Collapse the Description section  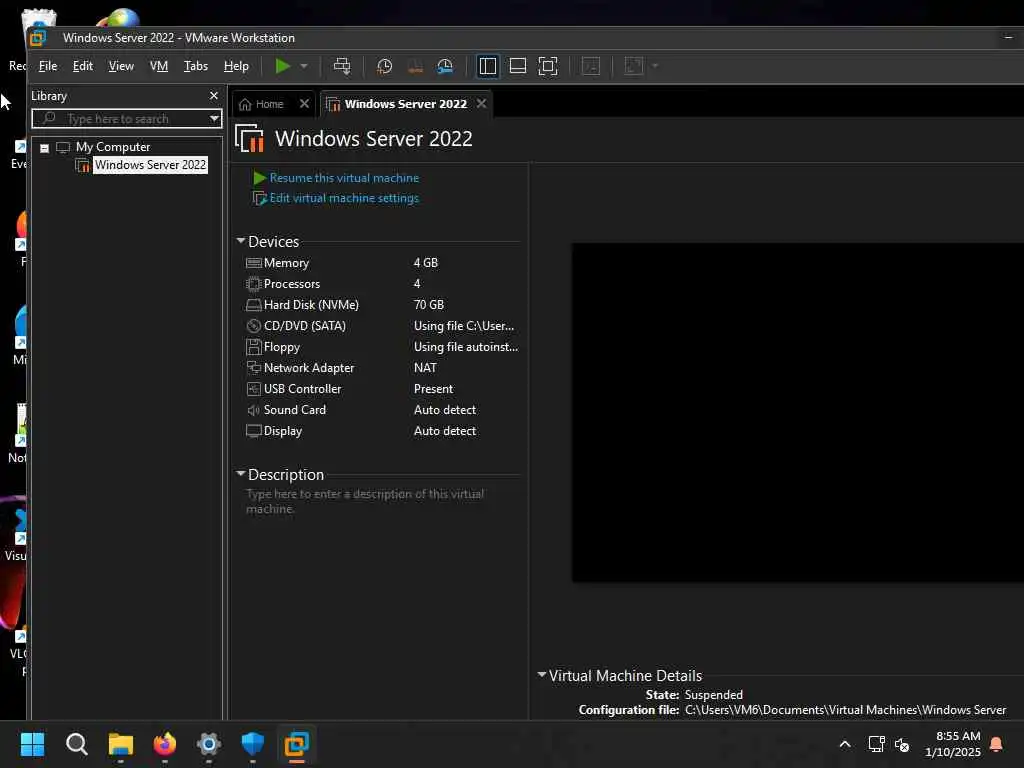pyautogui.click(x=240, y=474)
